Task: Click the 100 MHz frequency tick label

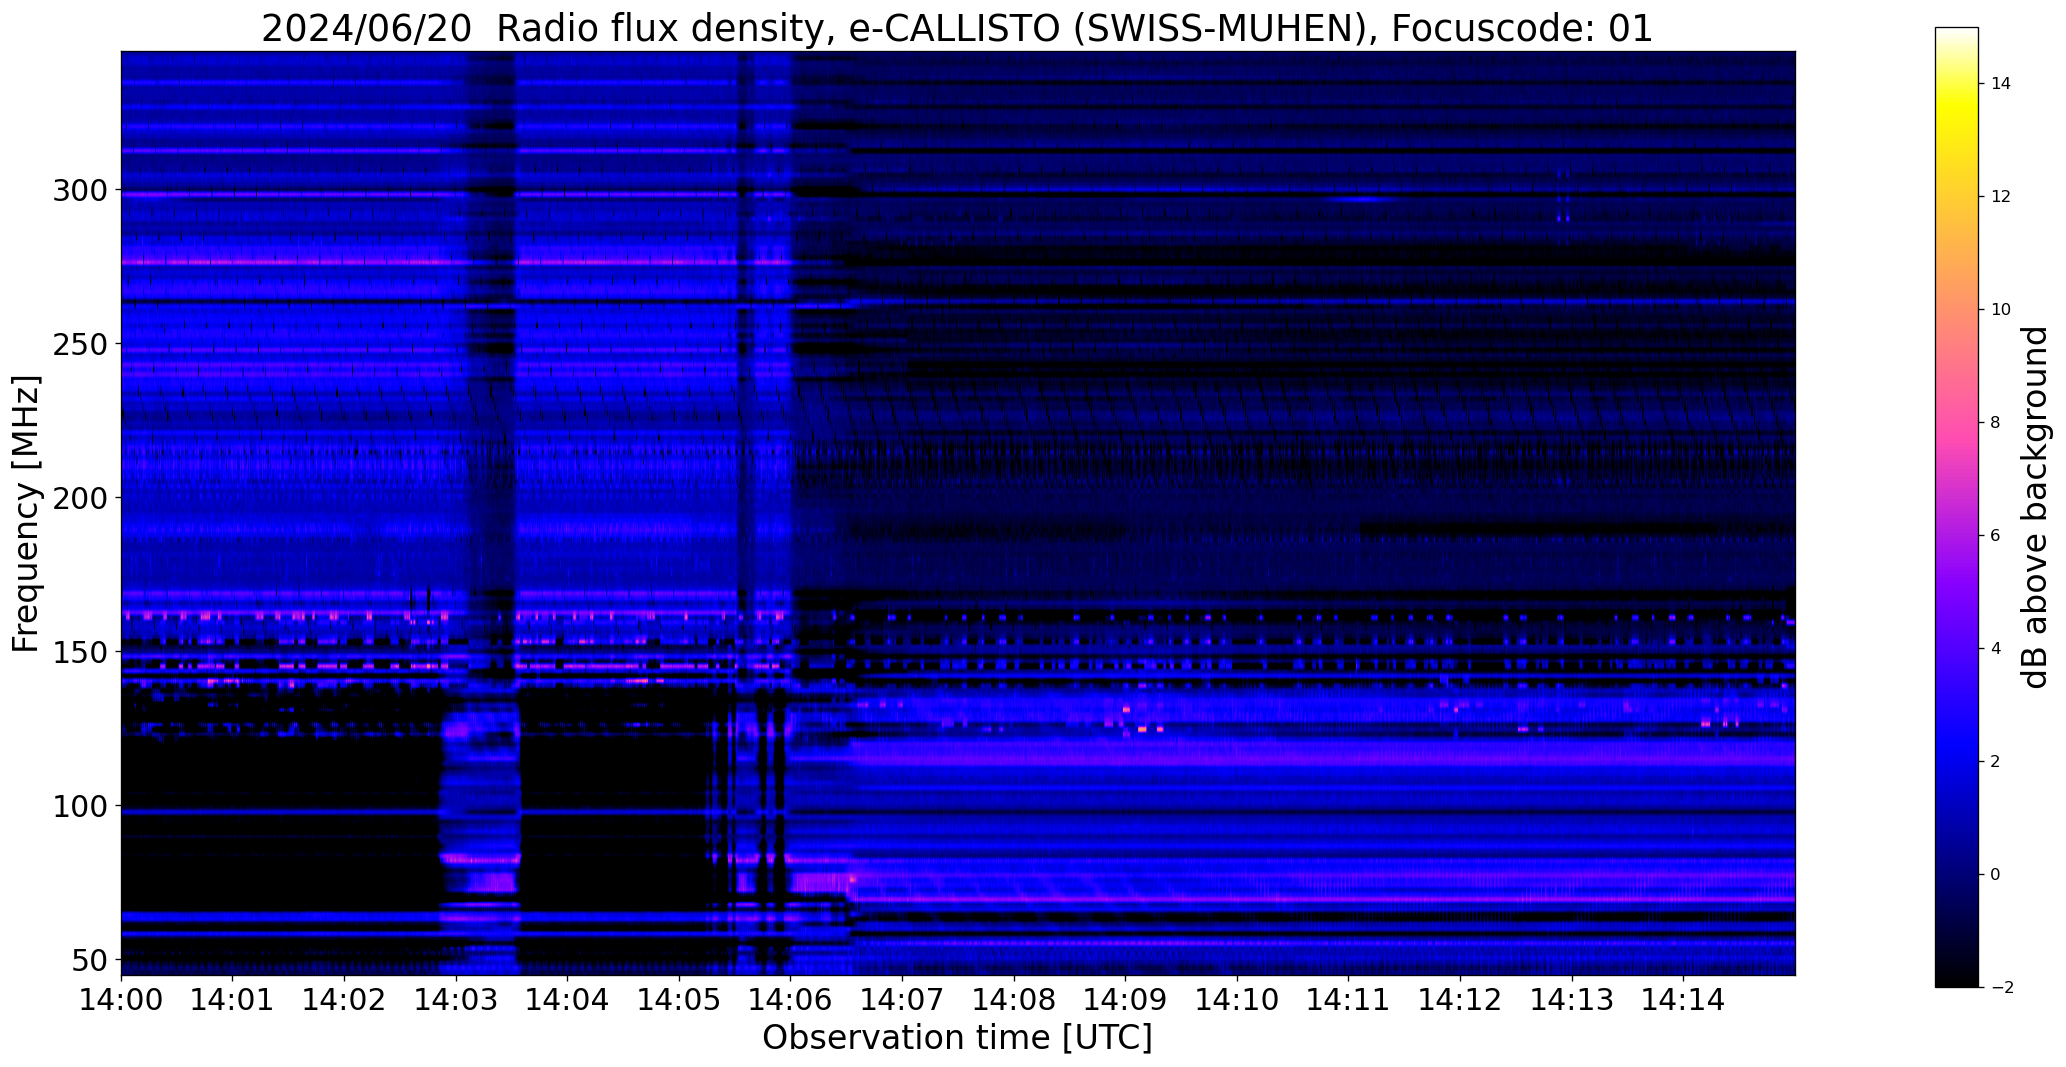Action: (79, 806)
